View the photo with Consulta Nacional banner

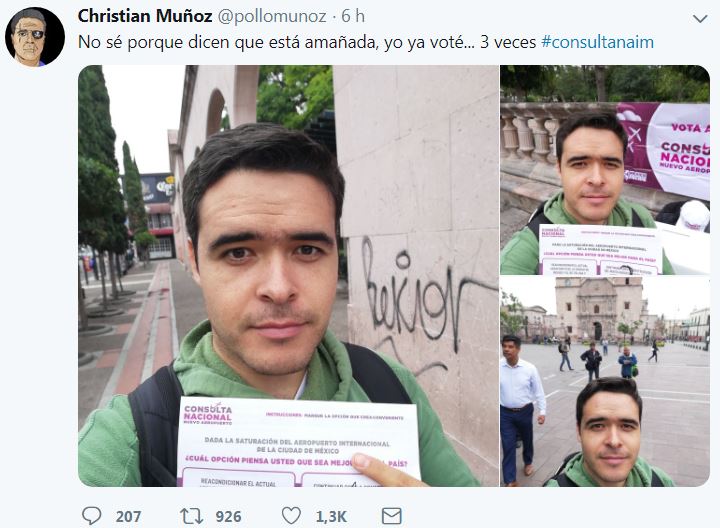pos(605,170)
